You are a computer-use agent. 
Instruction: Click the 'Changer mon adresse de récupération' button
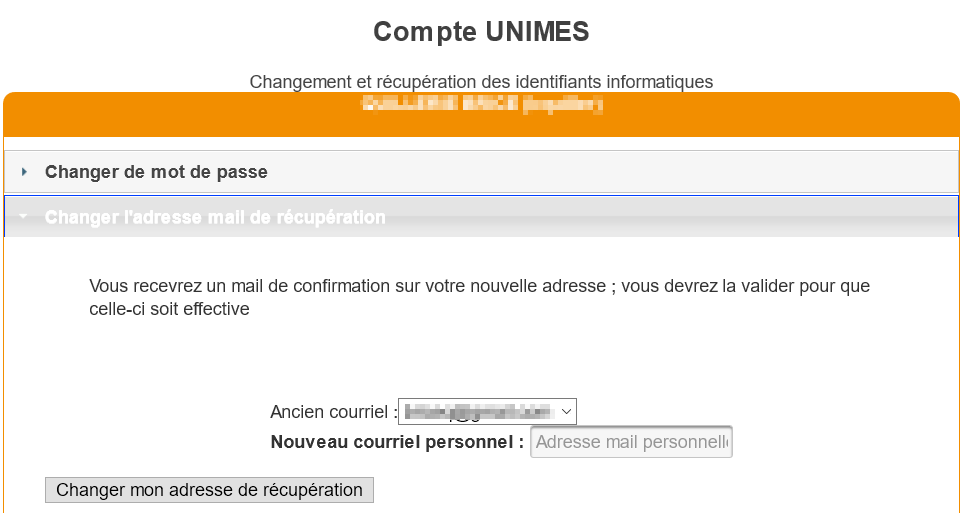click(x=209, y=490)
